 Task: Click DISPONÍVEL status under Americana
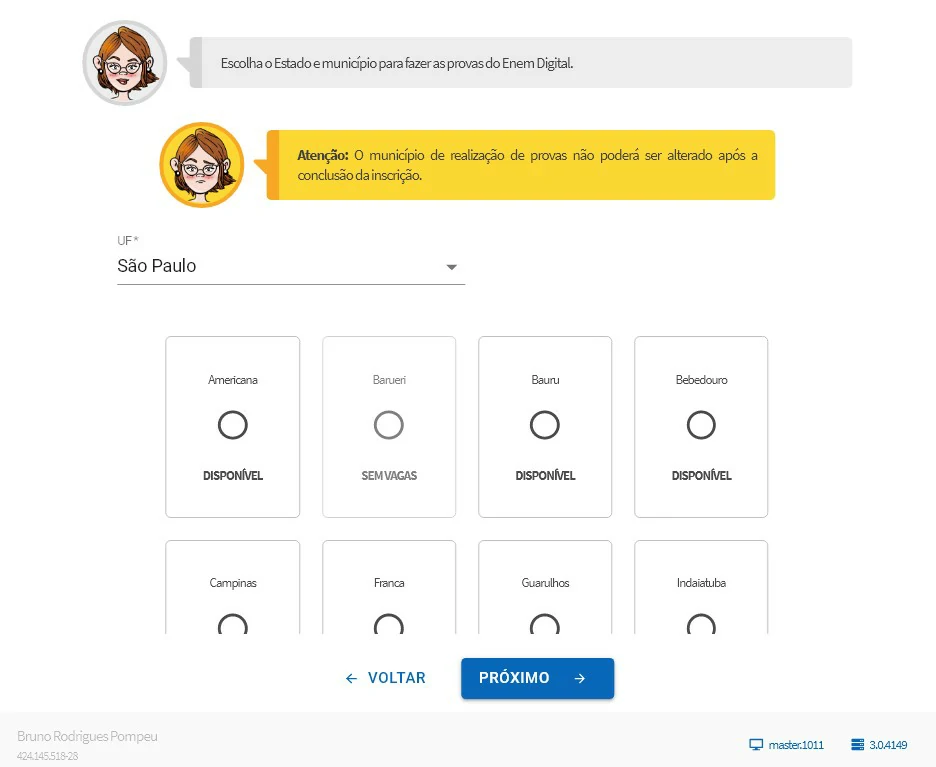(233, 476)
